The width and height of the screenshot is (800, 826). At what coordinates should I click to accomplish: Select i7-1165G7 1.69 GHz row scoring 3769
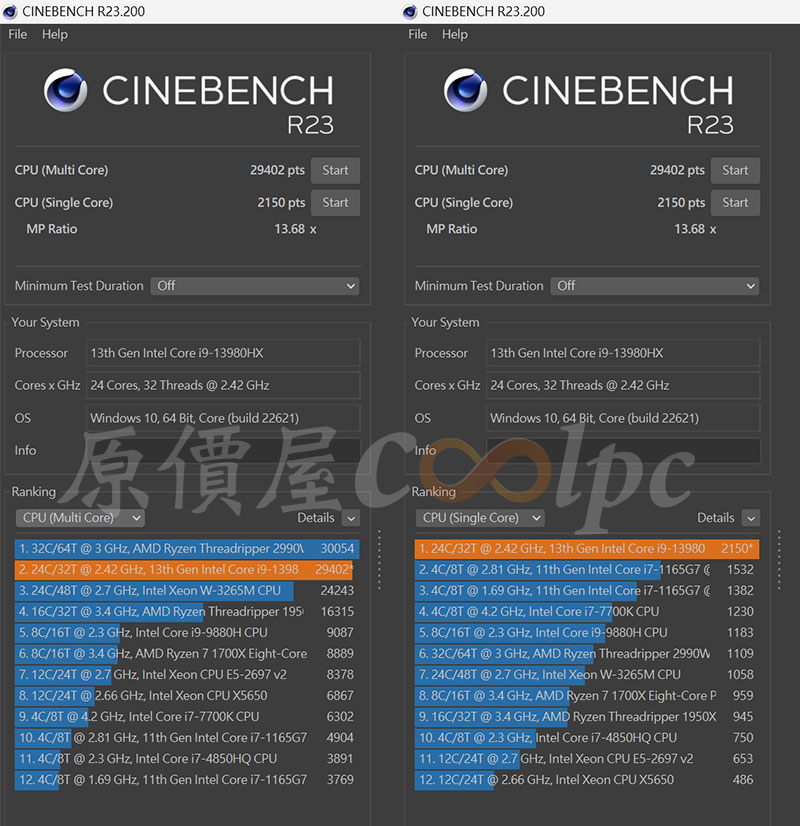[187, 780]
